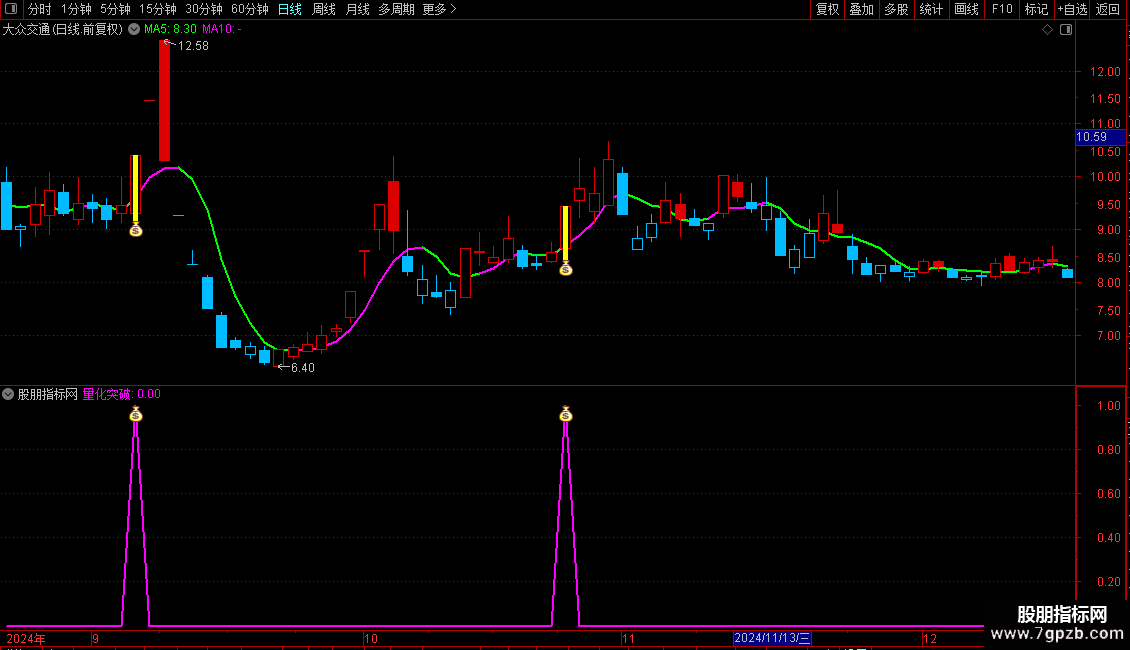Click the 大众交通(日线.前复权) chart title

[63, 30]
